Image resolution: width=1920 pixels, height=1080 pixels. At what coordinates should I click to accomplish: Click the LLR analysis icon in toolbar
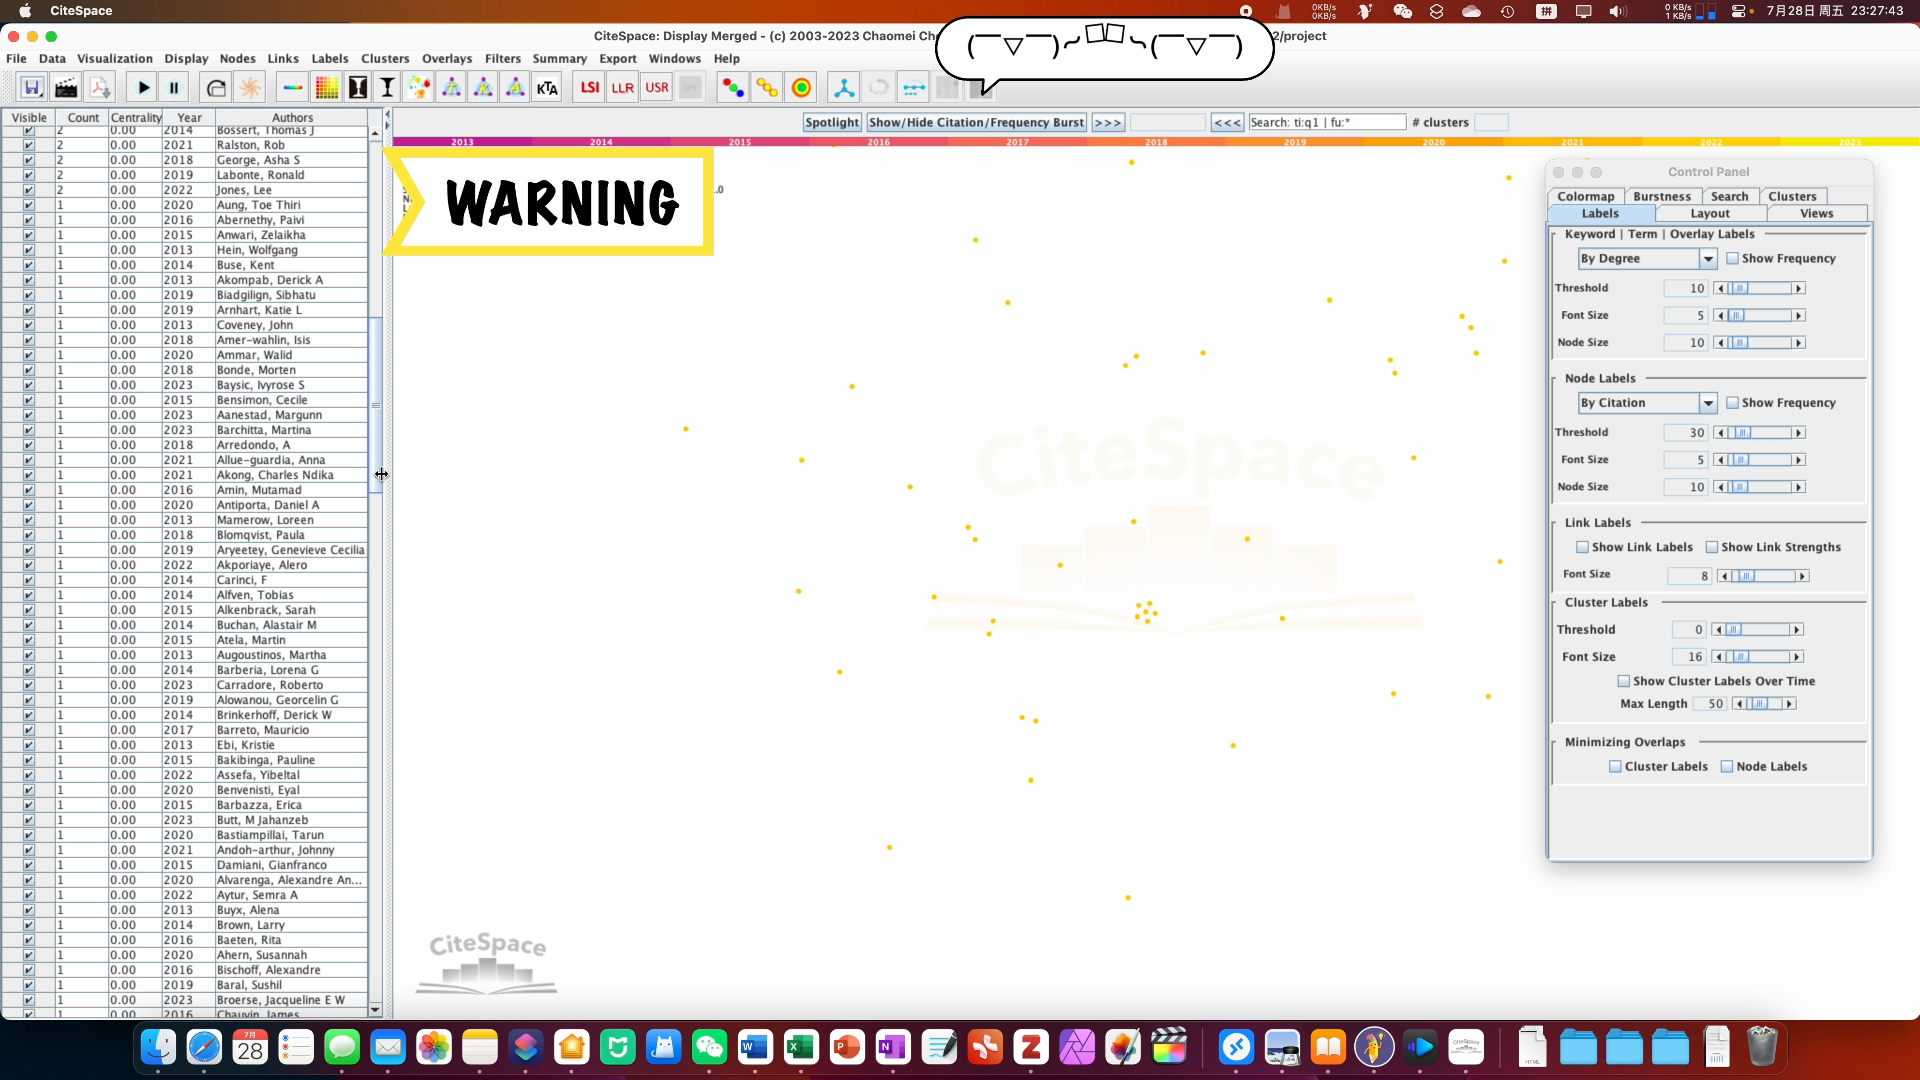pos(622,88)
